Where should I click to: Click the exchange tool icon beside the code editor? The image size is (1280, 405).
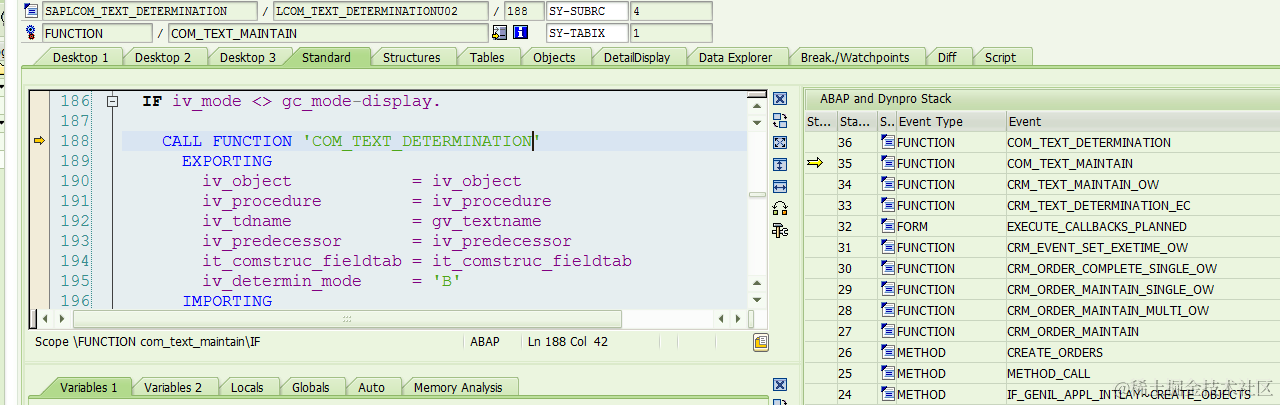[x=780, y=121]
